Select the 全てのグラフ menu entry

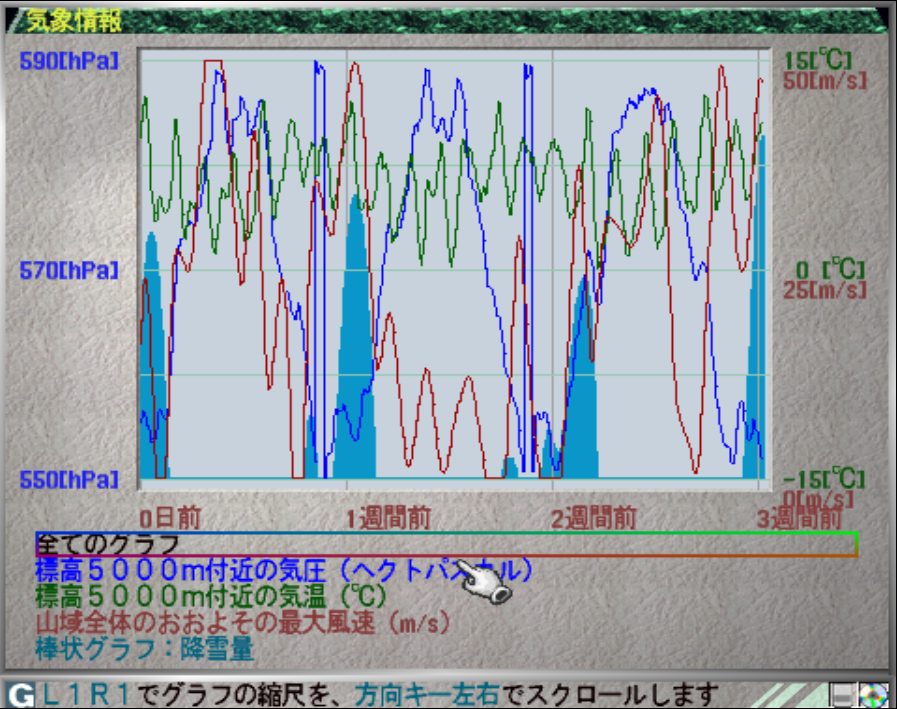(x=446, y=544)
